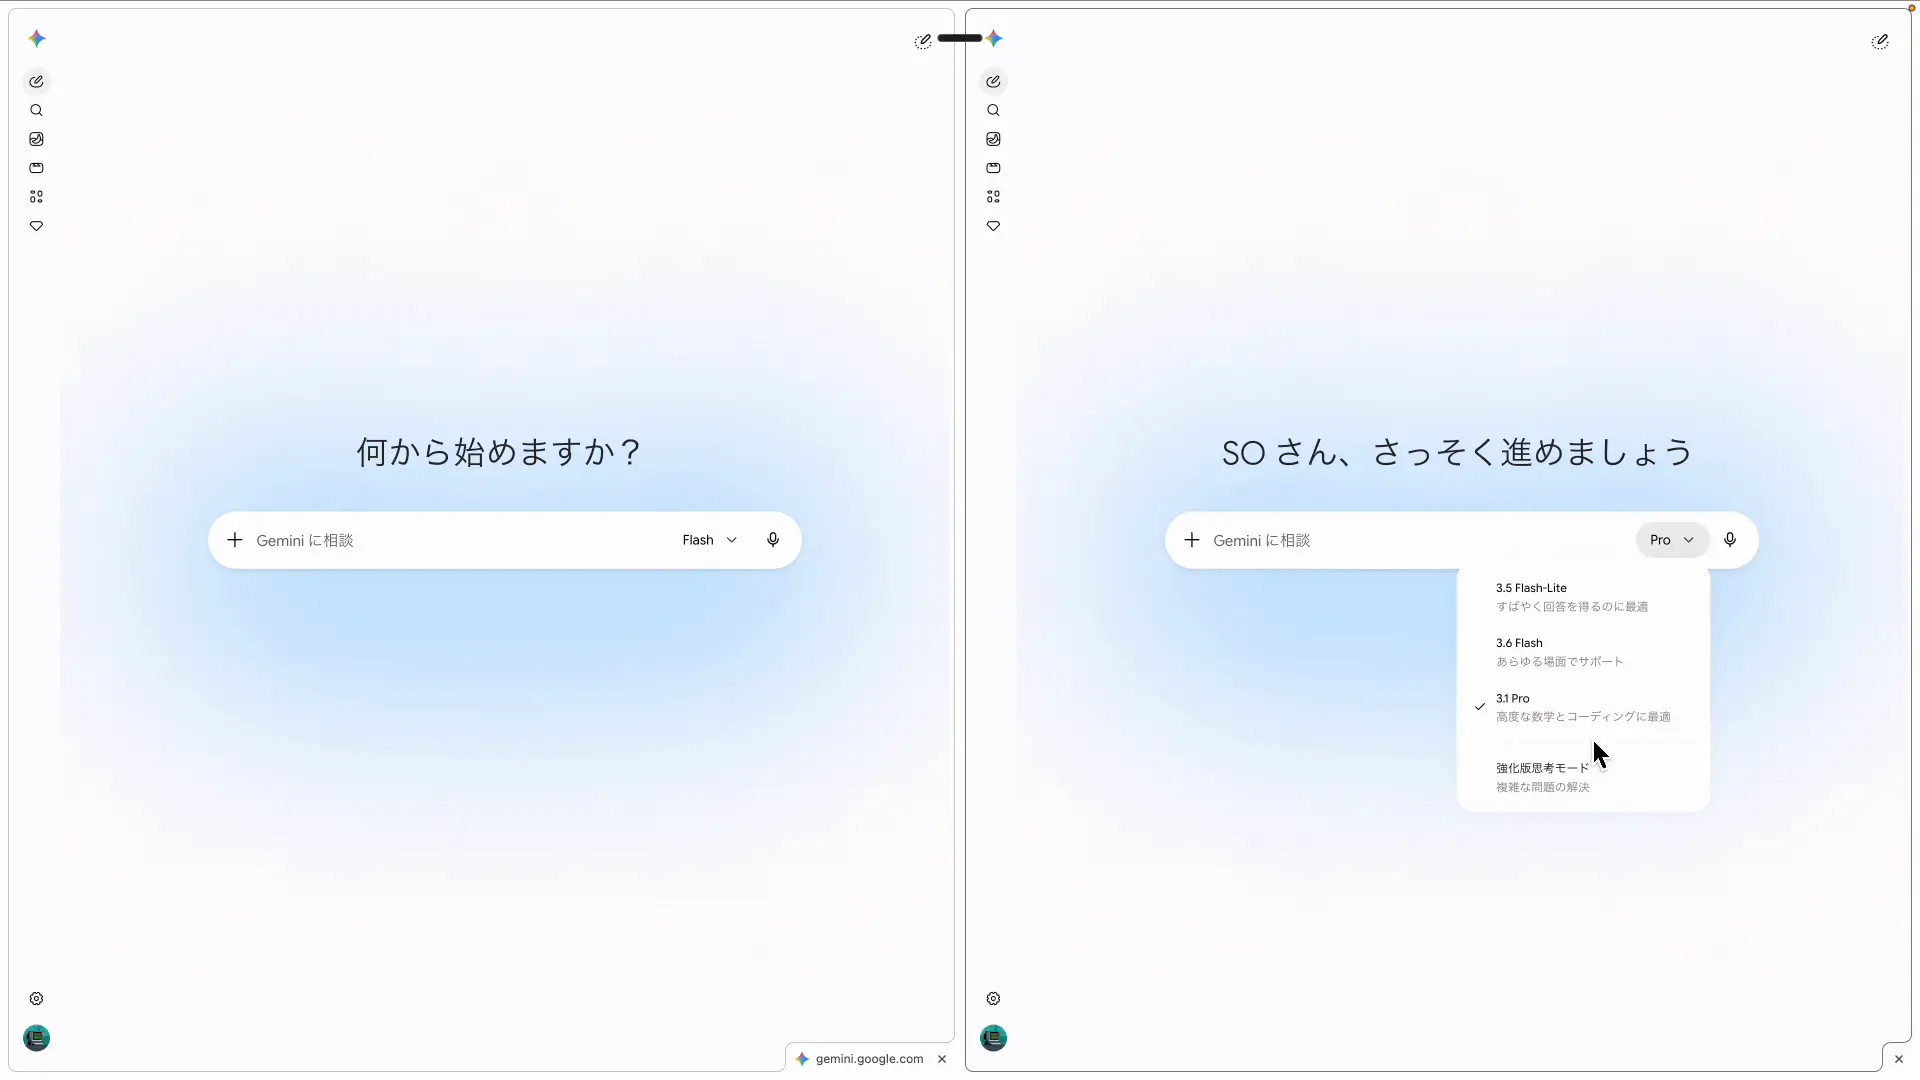Click the gem icon in the right window sidebar
Image resolution: width=1920 pixels, height=1080 pixels.
(x=994, y=226)
